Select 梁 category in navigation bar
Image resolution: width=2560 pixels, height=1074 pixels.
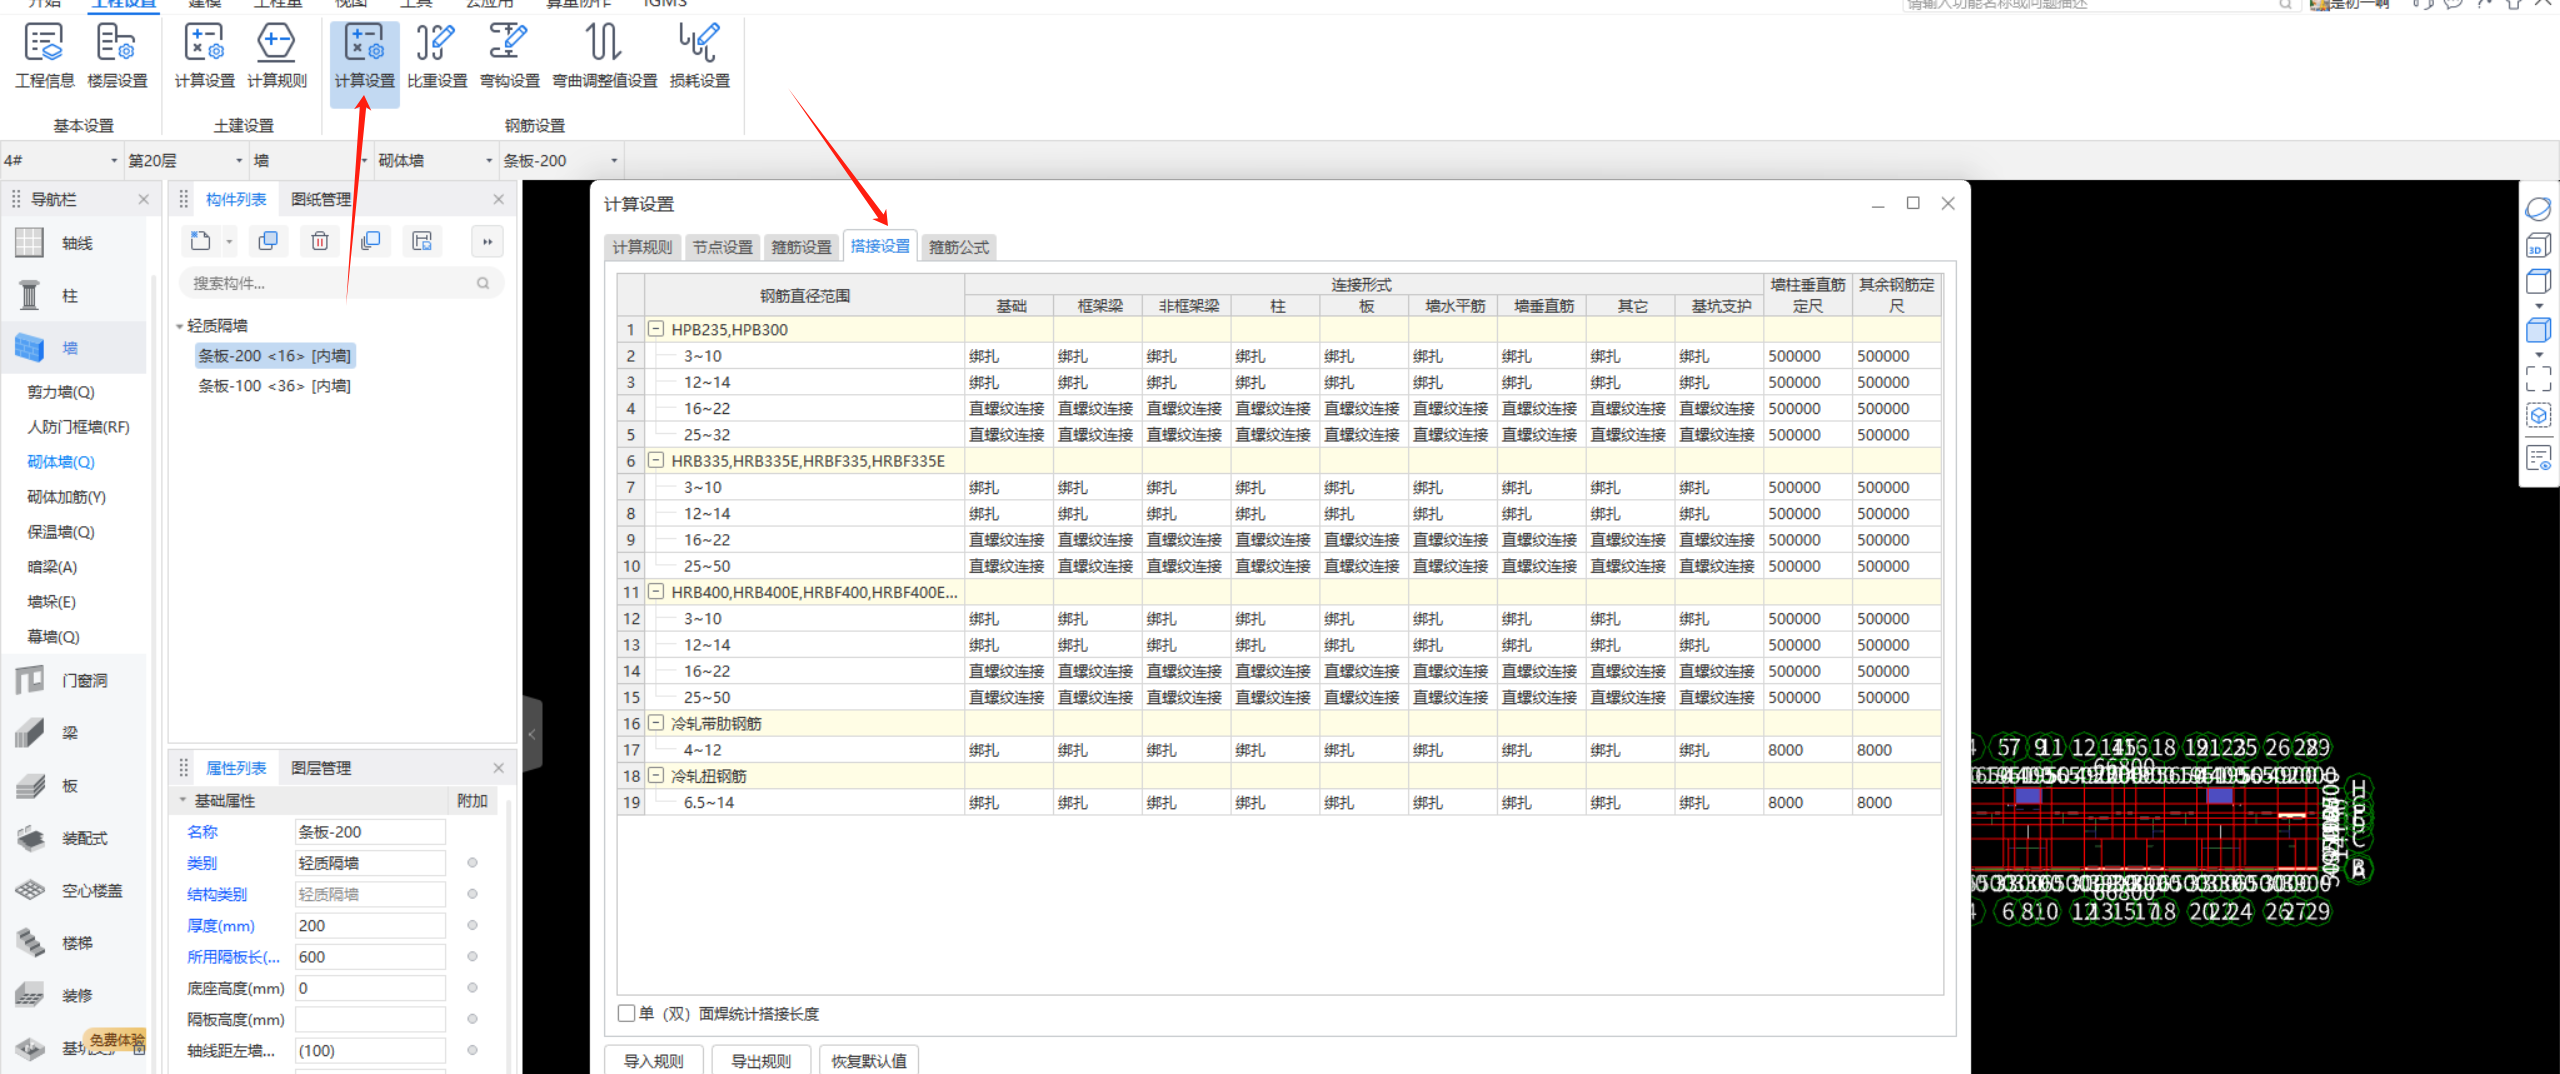pos(74,733)
